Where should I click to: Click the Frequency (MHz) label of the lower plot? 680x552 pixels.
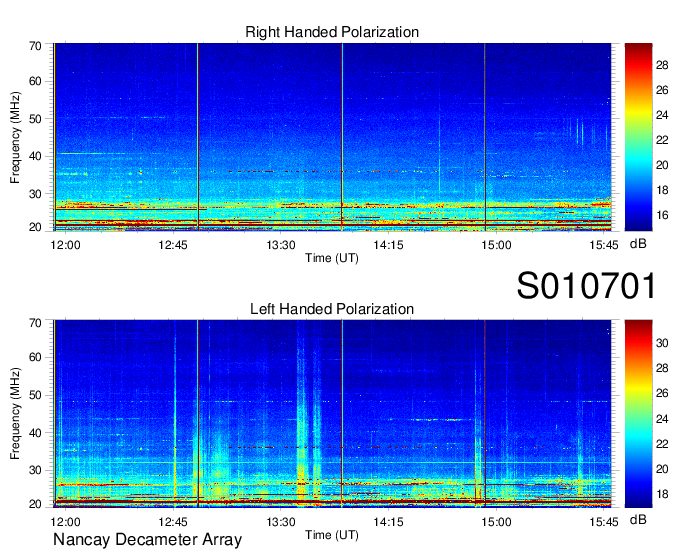coord(15,414)
